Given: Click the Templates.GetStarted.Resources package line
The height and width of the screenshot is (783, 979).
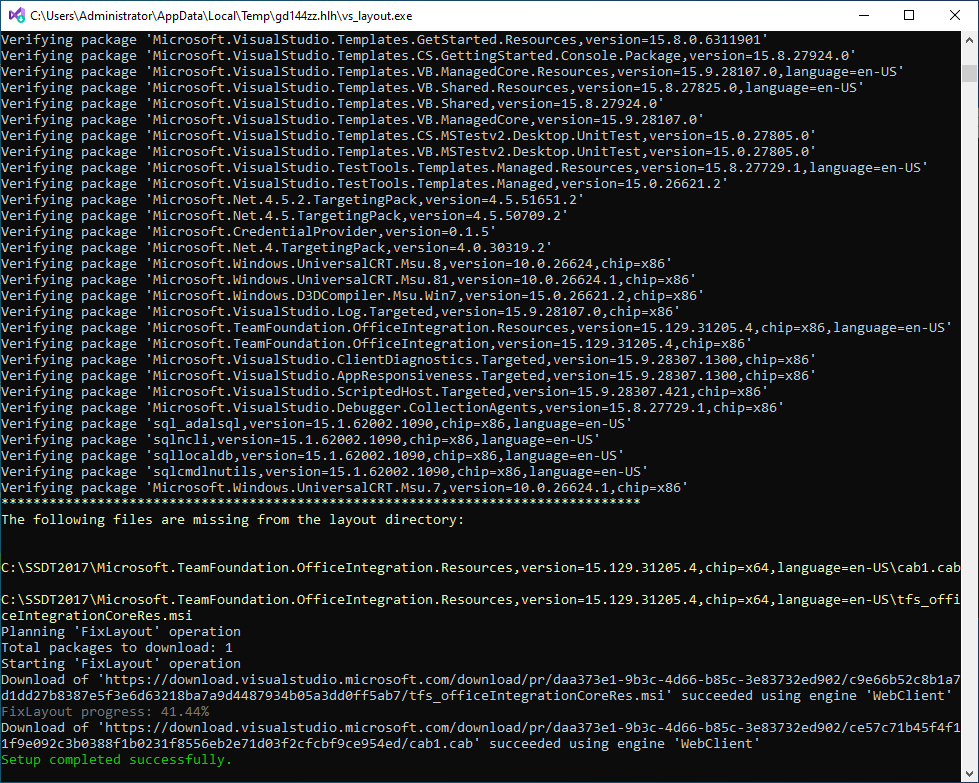Looking at the screenshot, I should coord(385,39).
